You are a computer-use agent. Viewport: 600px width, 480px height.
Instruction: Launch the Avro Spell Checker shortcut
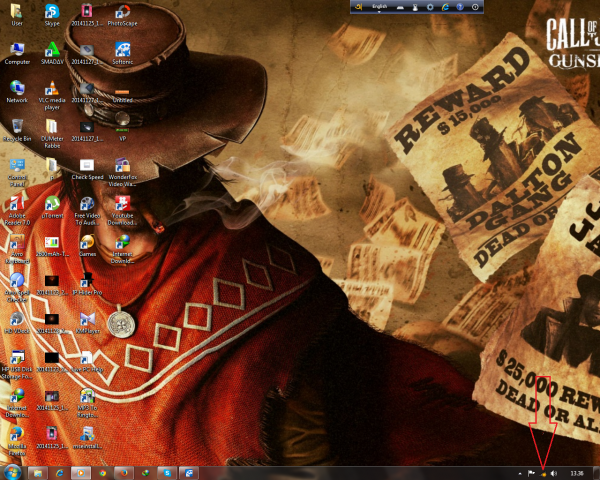coord(17,288)
